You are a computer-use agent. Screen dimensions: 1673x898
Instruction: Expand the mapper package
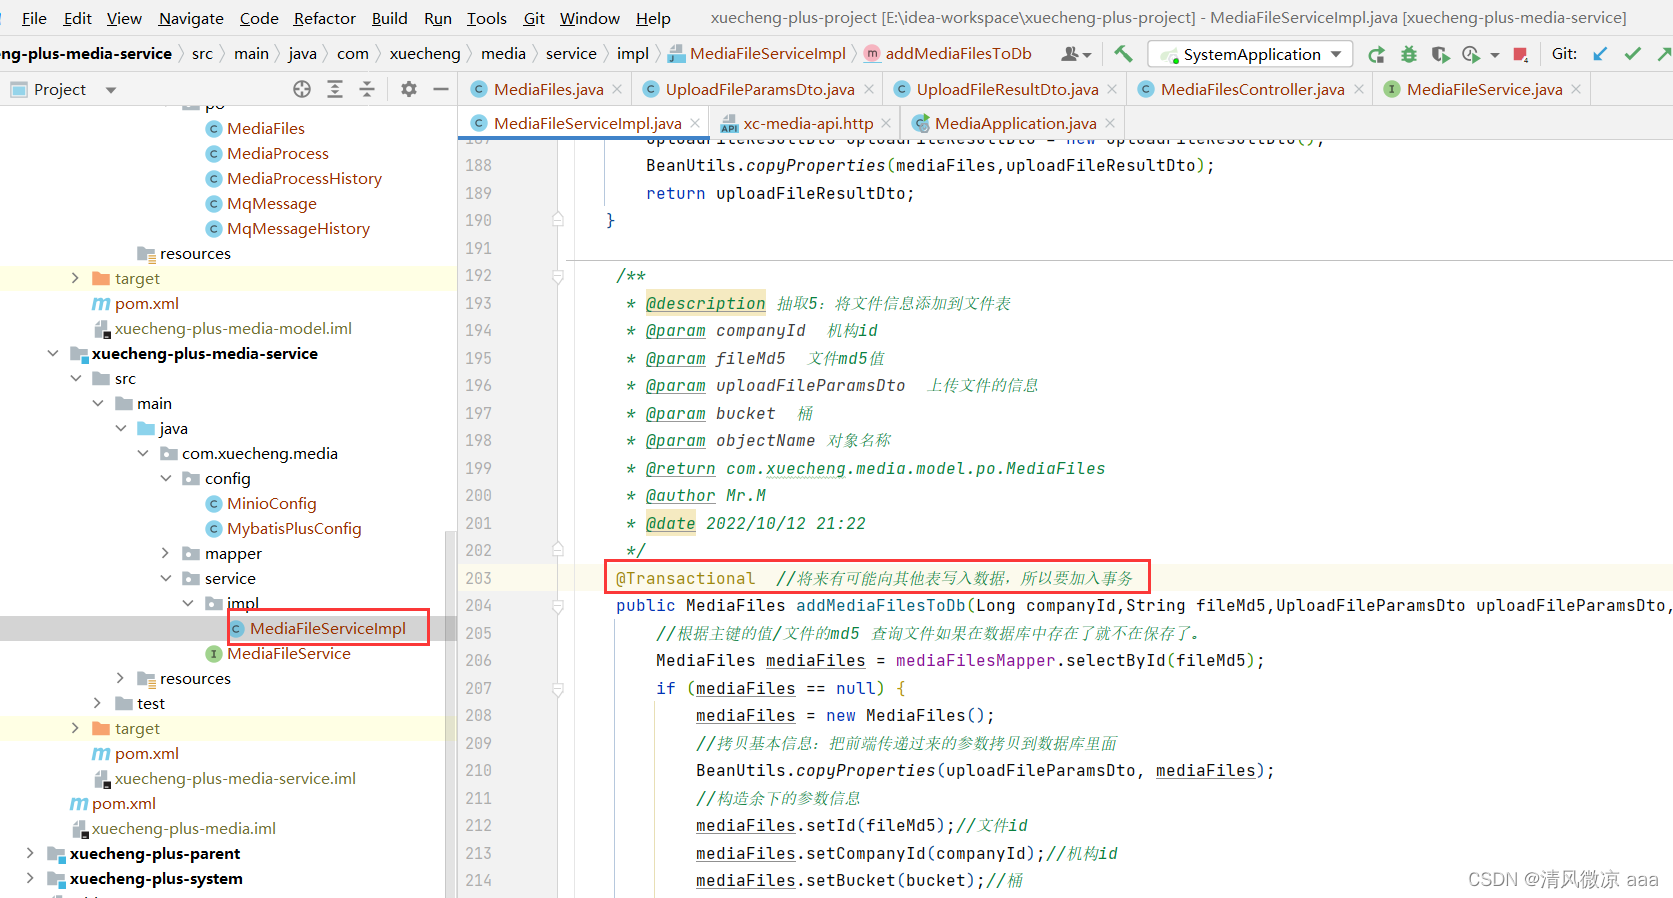(166, 553)
